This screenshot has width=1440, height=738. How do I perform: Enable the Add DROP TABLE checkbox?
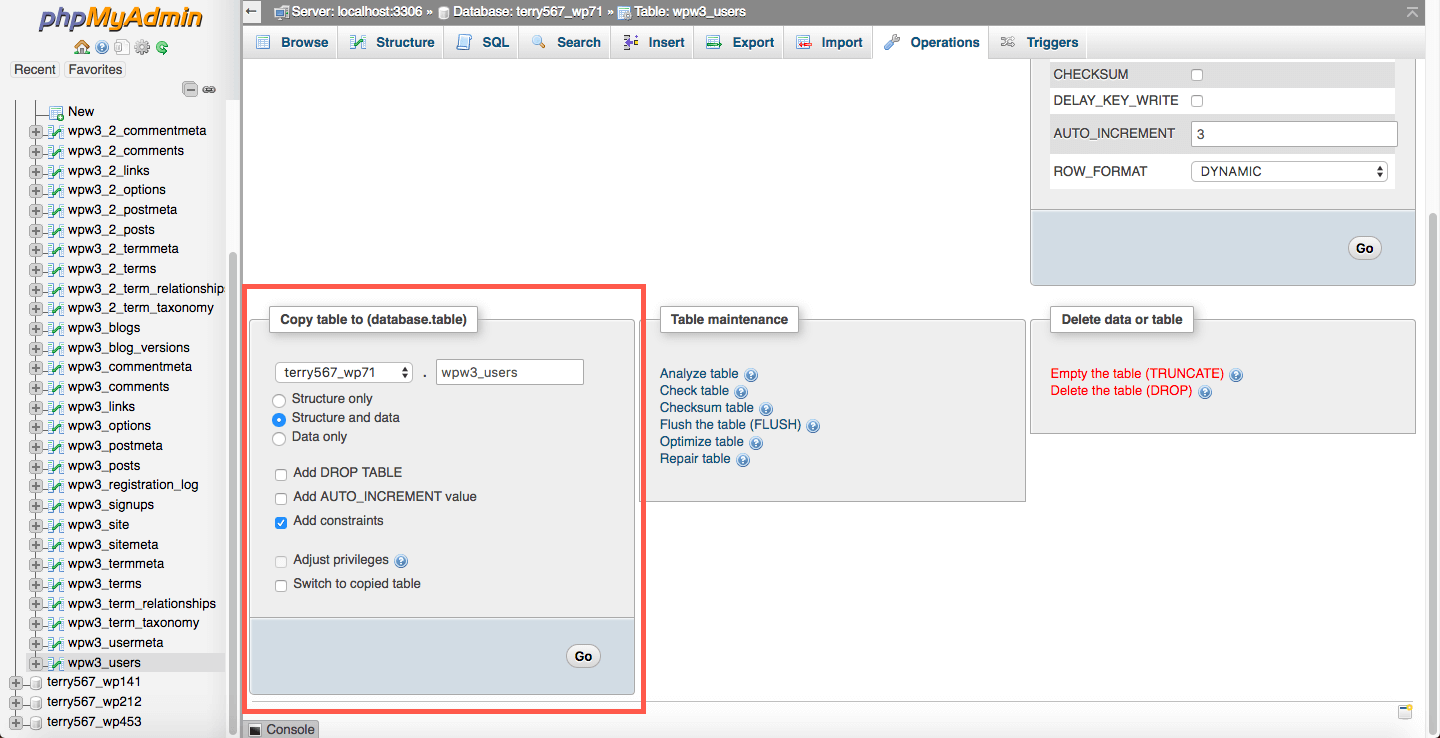point(281,473)
